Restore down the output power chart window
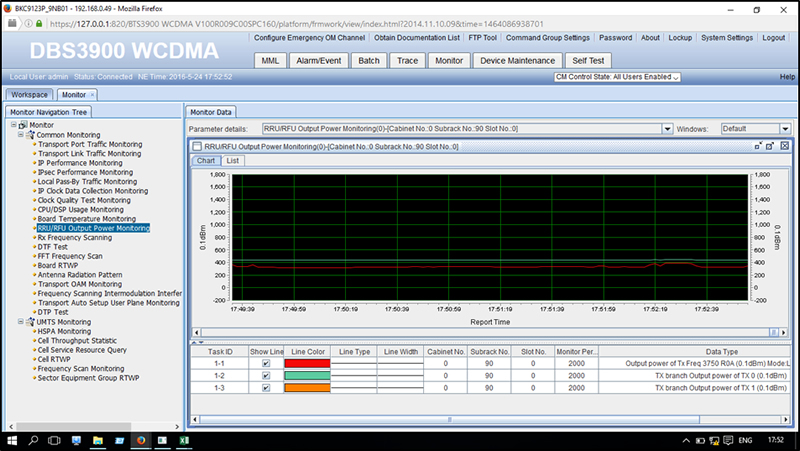The height and width of the screenshot is (451, 800). click(x=759, y=146)
